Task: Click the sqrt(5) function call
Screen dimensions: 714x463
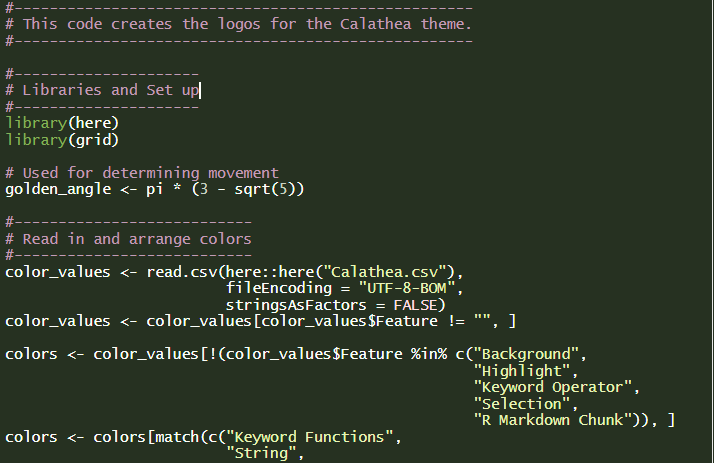Action: (x=265, y=189)
